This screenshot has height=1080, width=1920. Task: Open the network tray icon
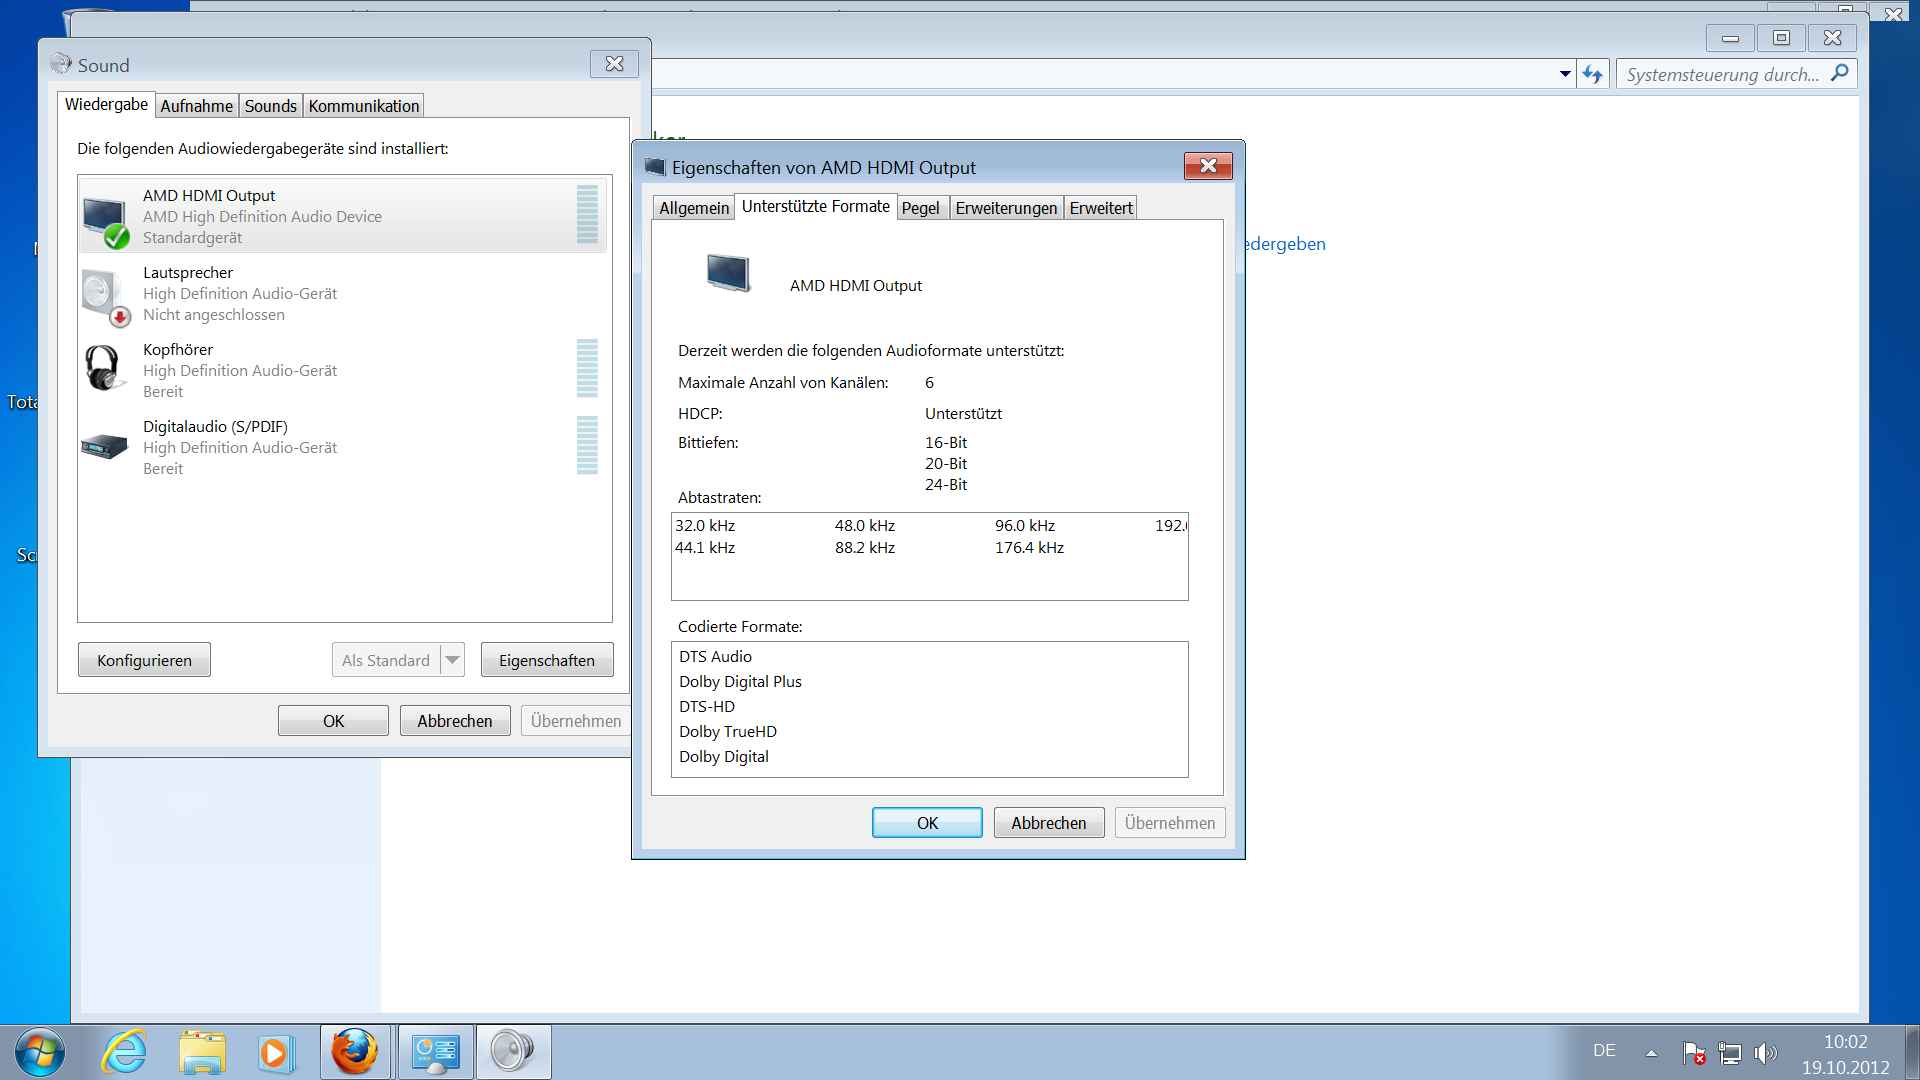click(1730, 1052)
